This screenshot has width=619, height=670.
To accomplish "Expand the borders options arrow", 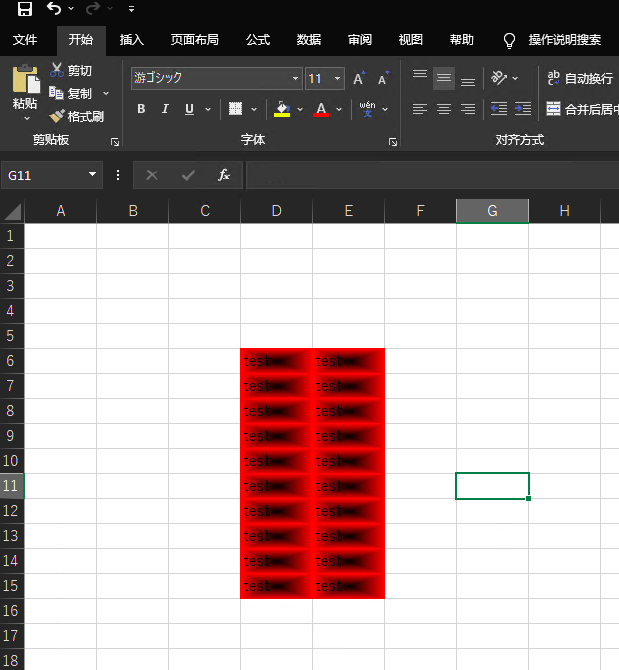I will click(x=254, y=109).
